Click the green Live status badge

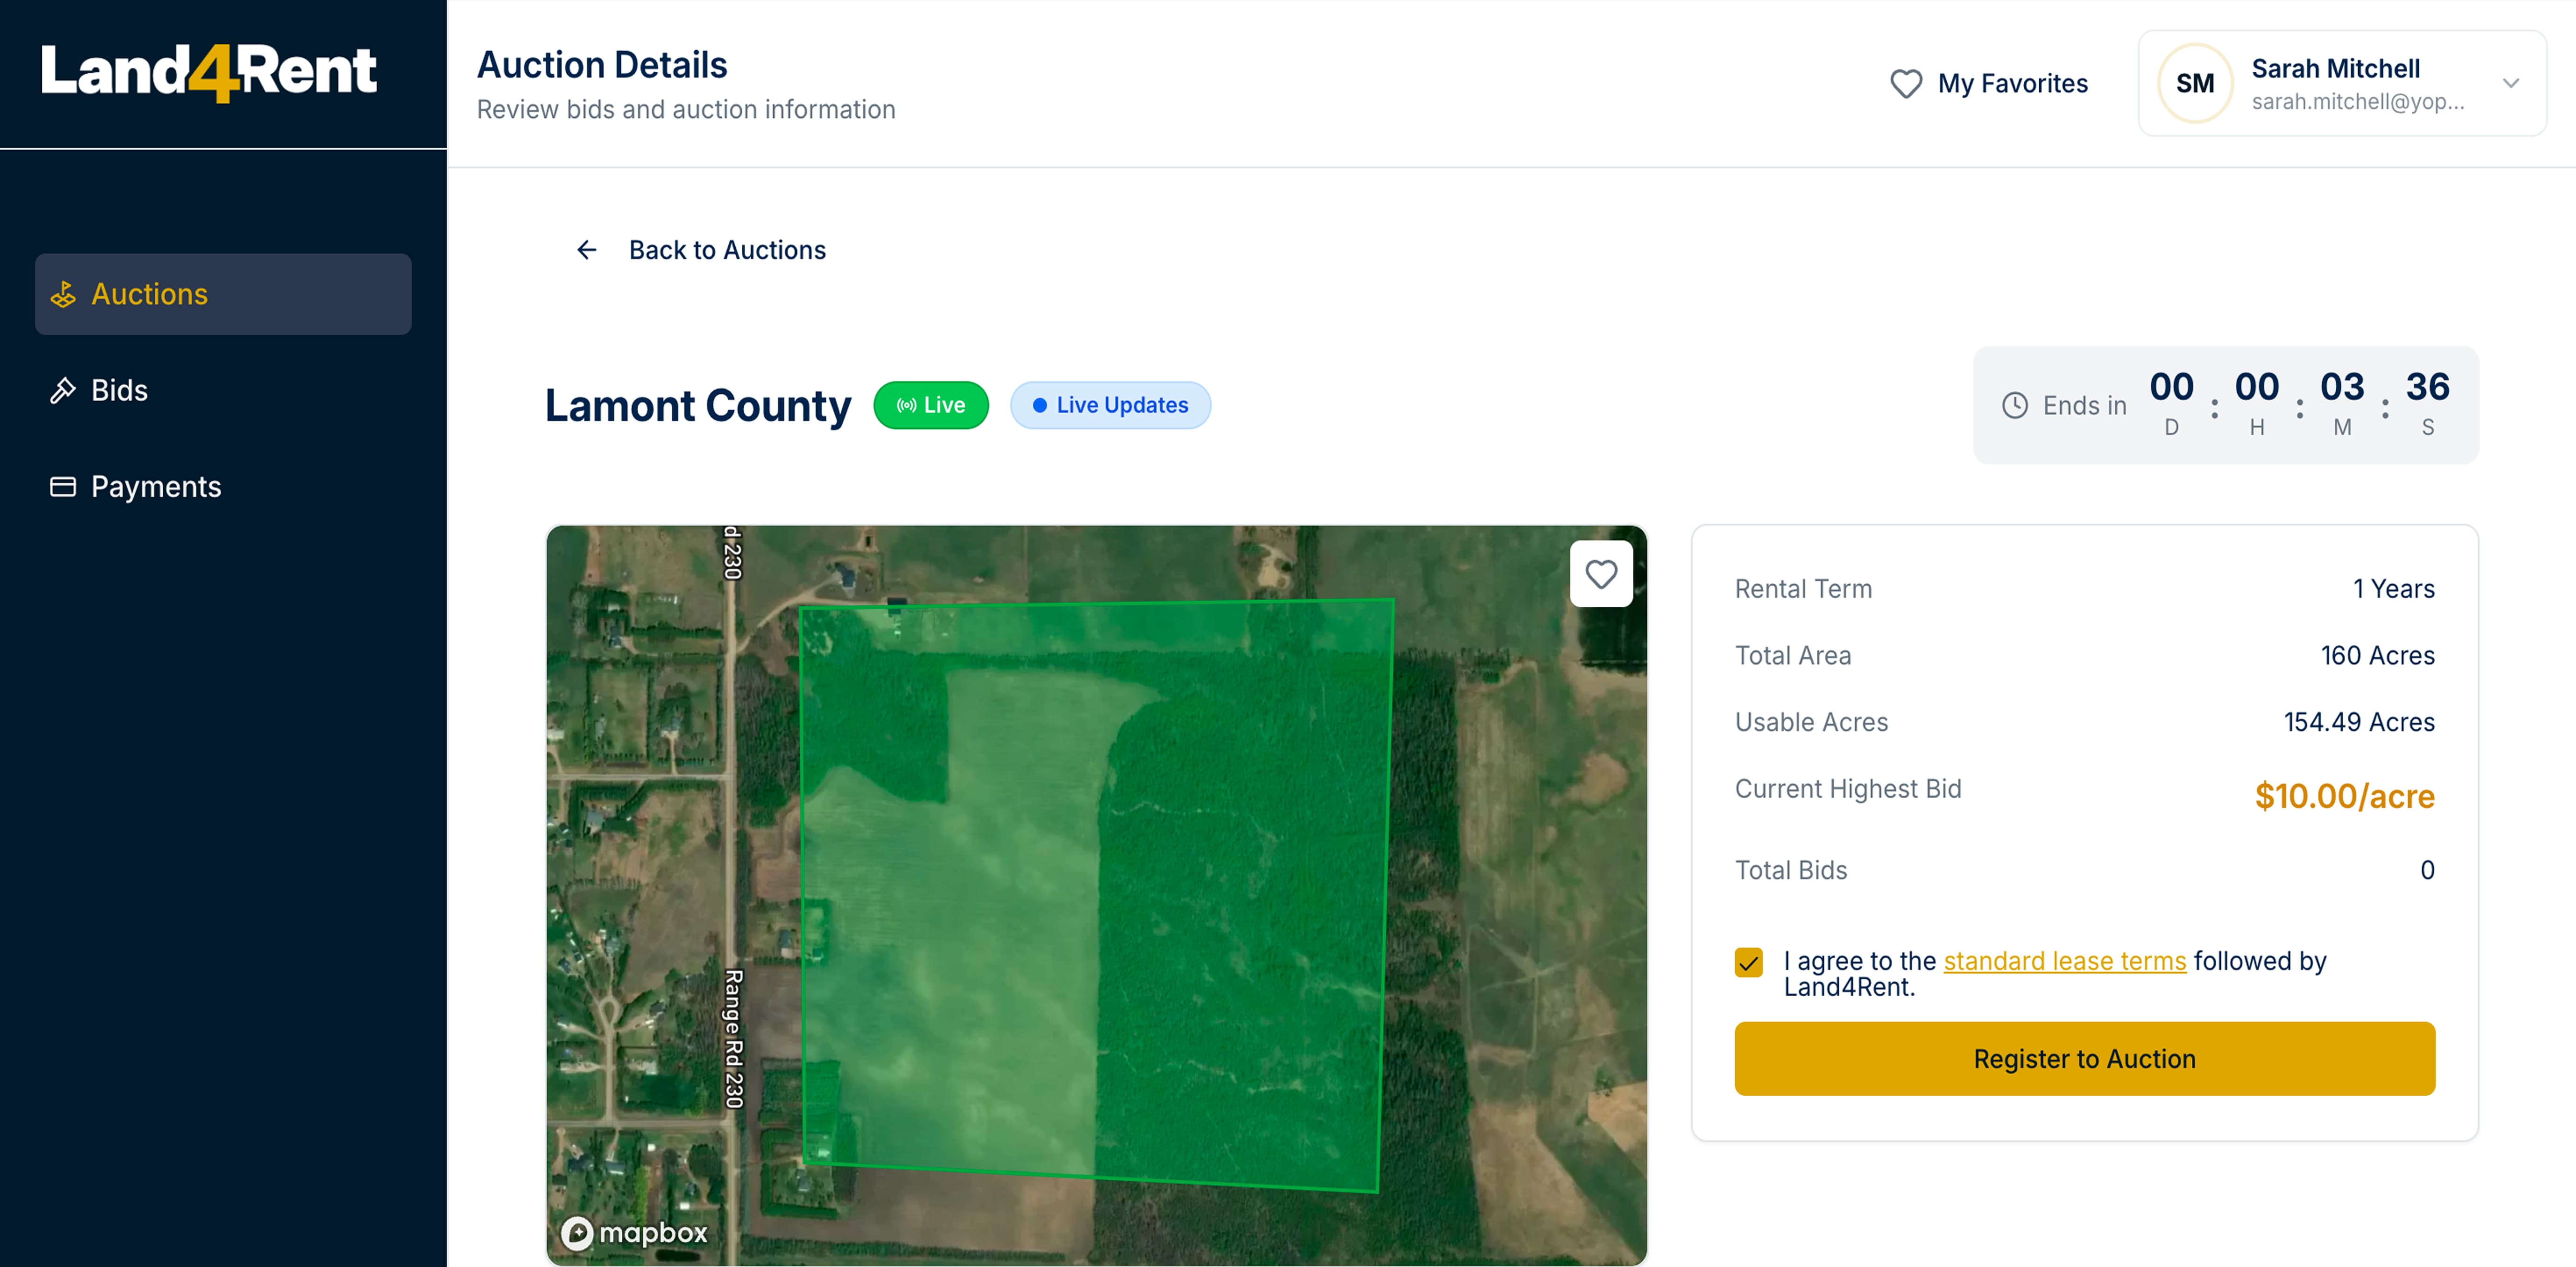pos(930,405)
